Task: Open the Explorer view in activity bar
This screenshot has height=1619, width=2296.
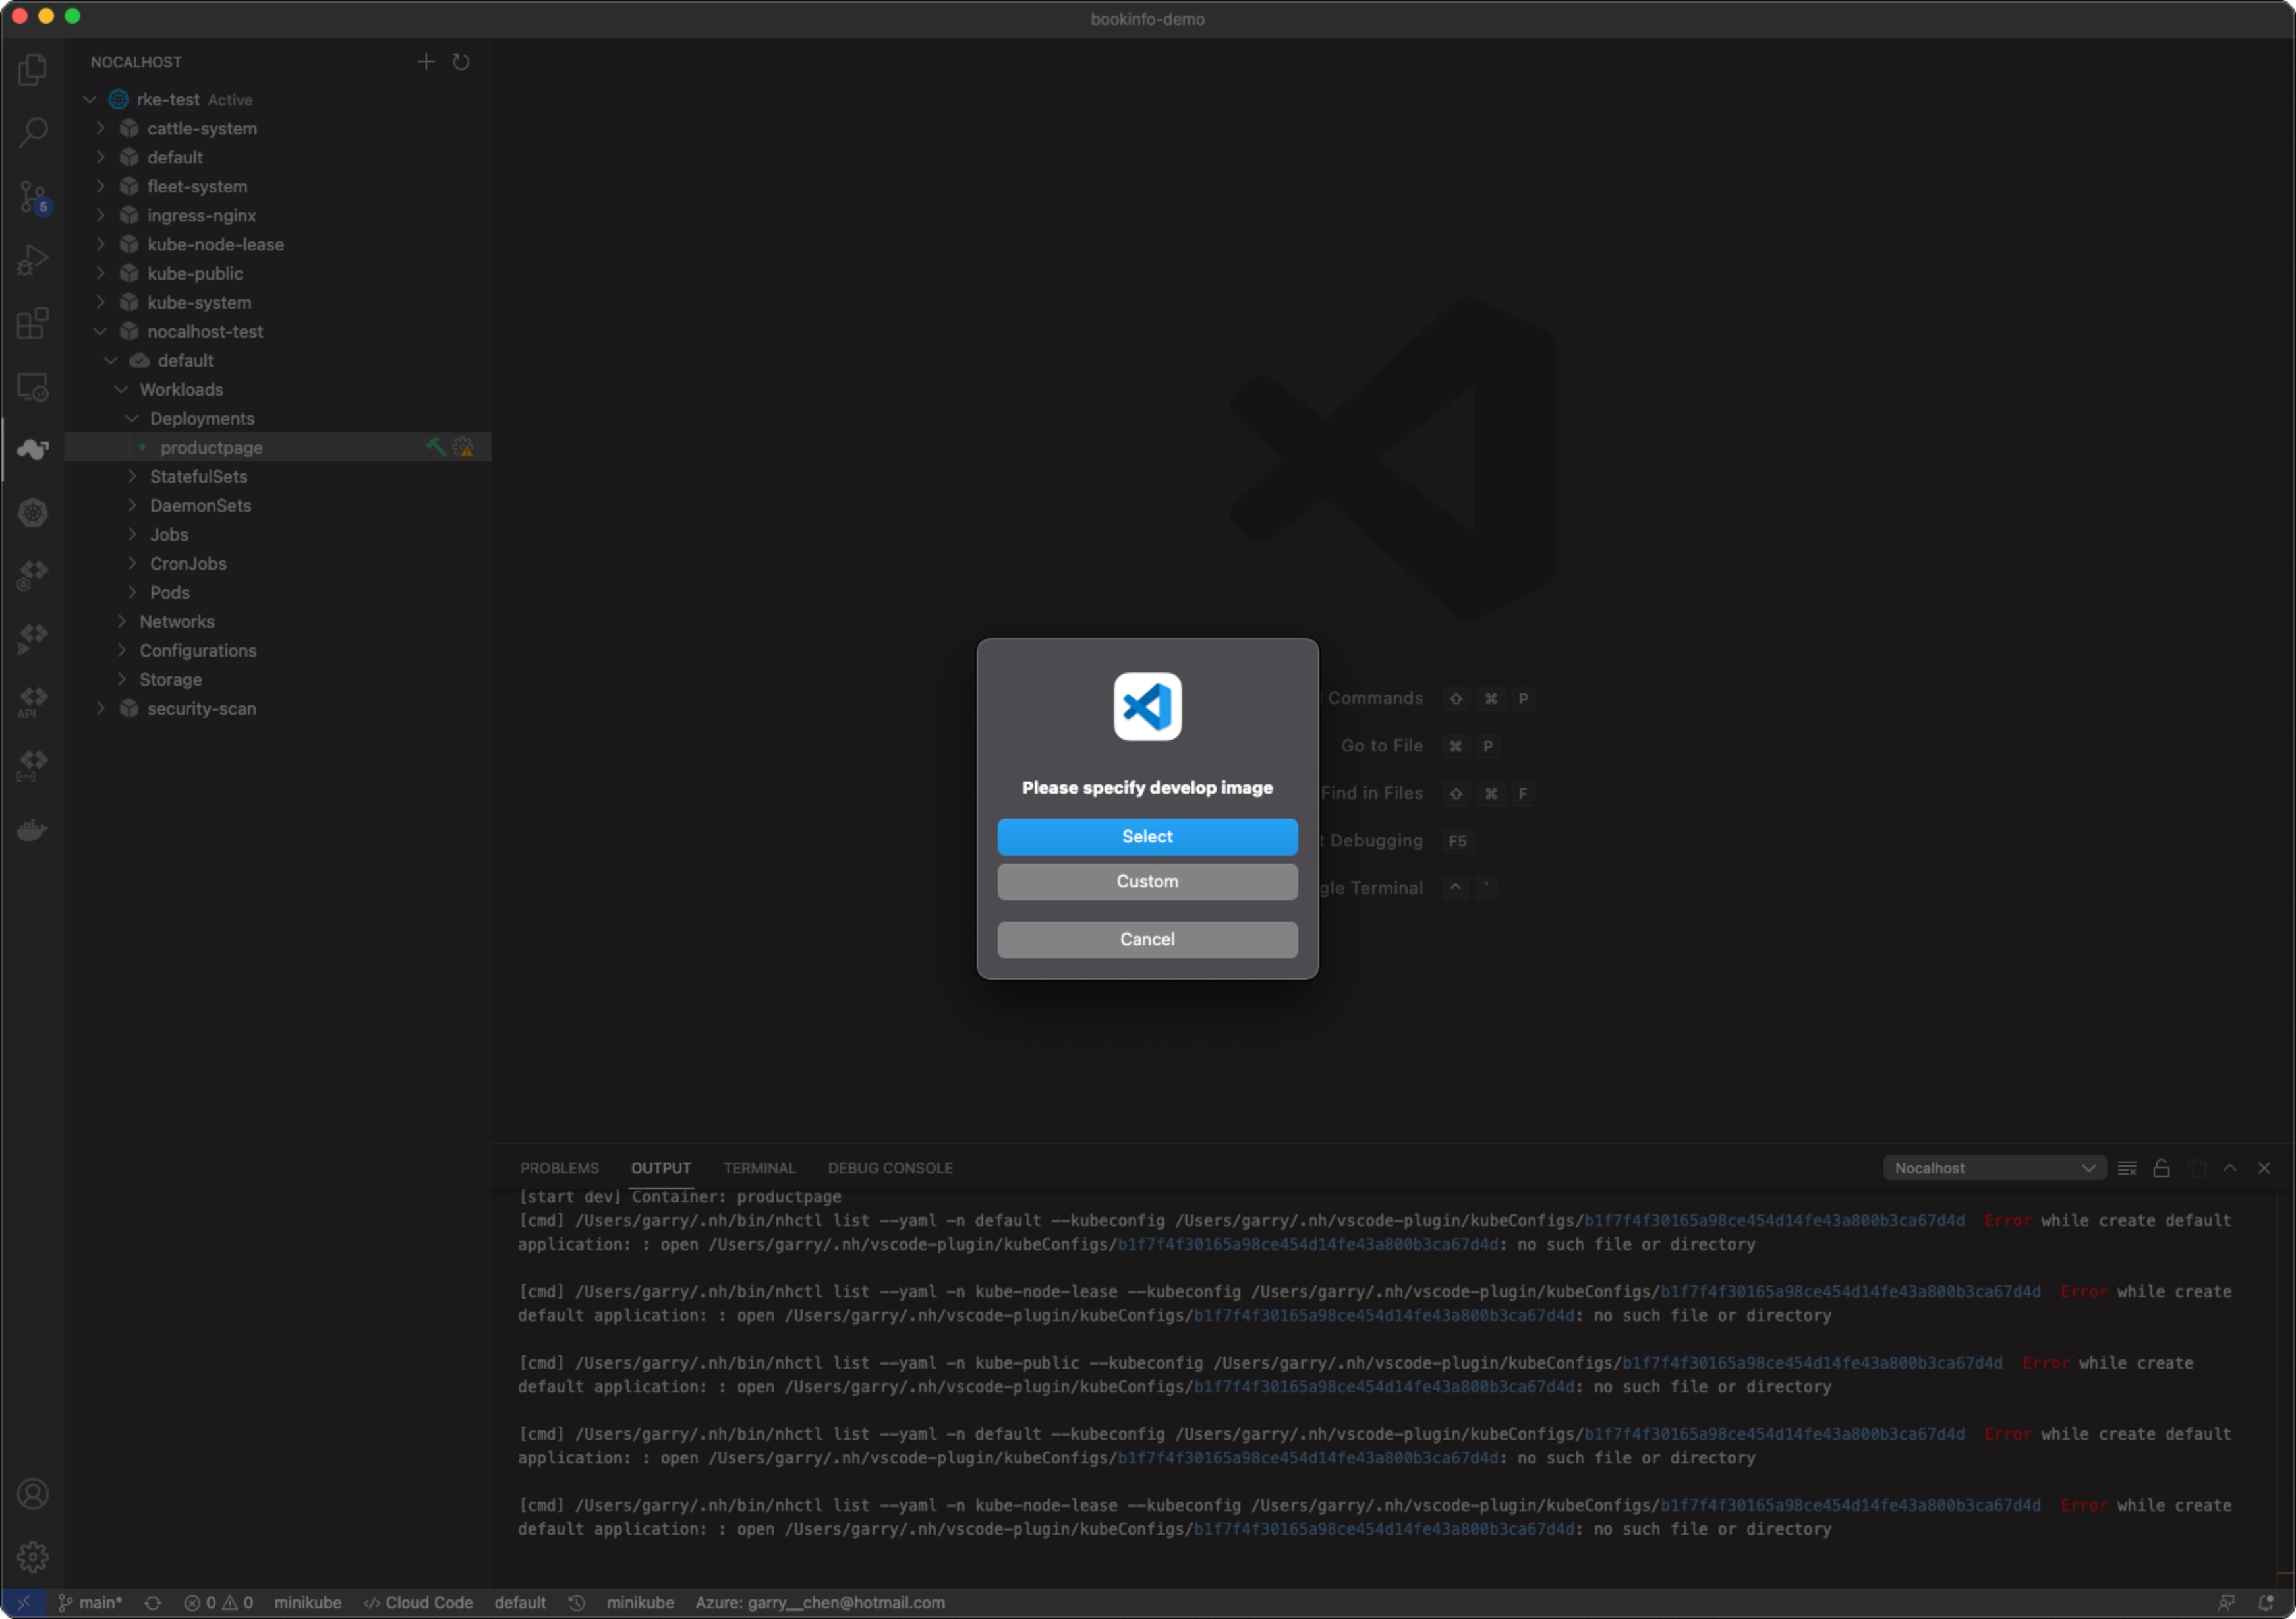Action: click(32, 69)
